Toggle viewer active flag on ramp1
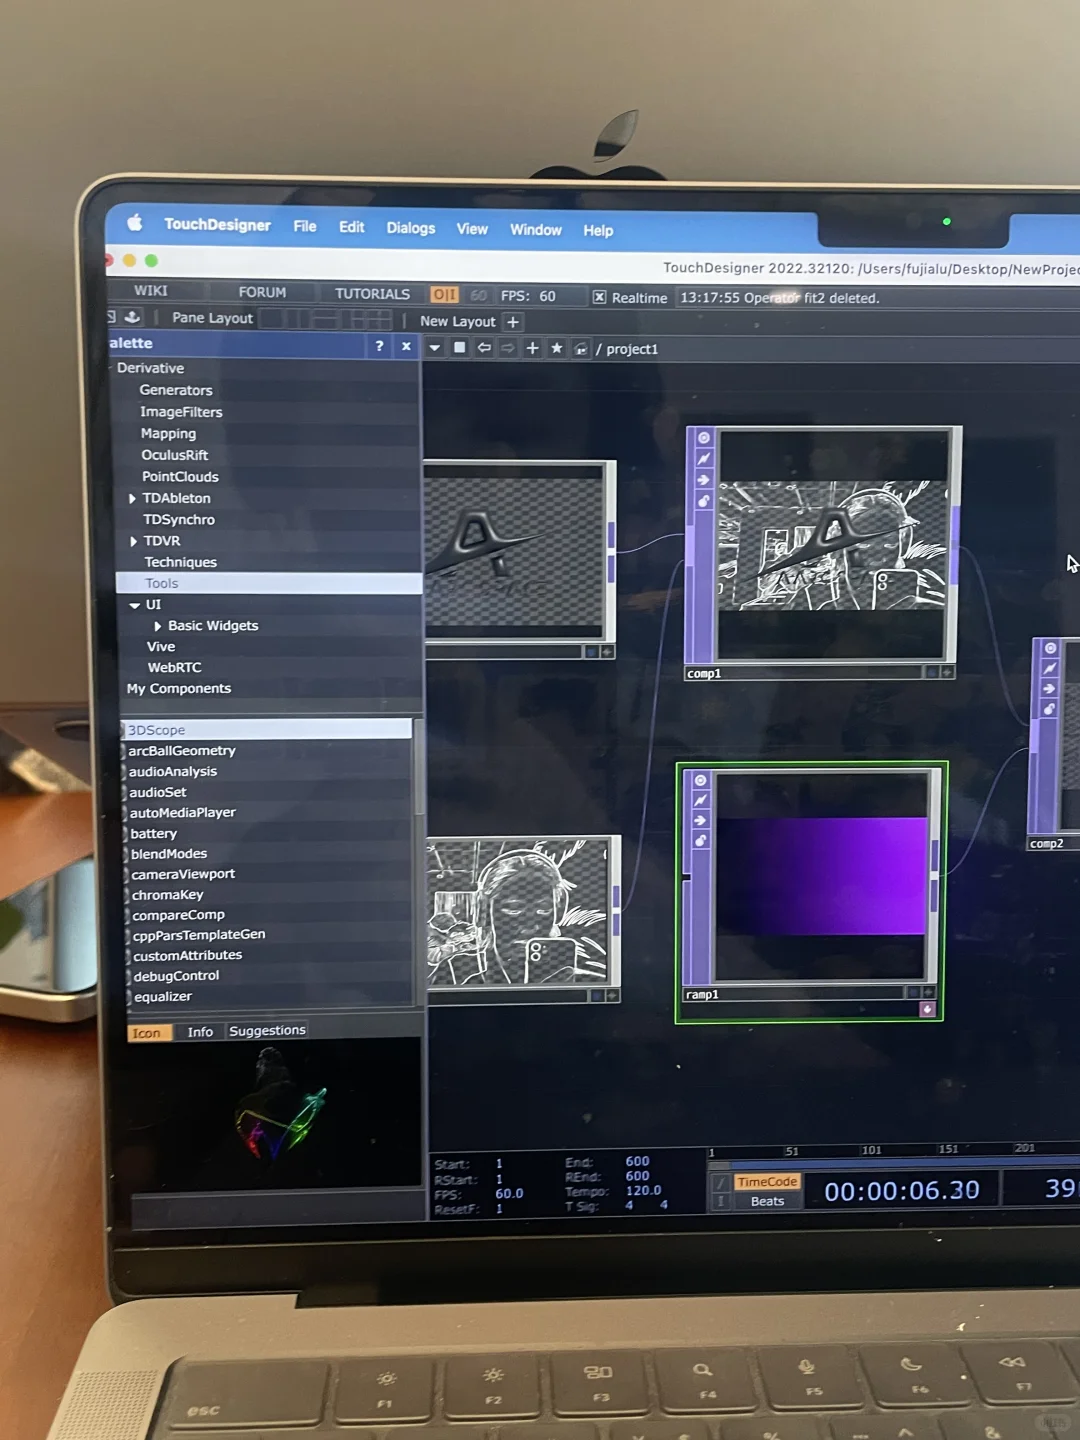 tap(700, 780)
